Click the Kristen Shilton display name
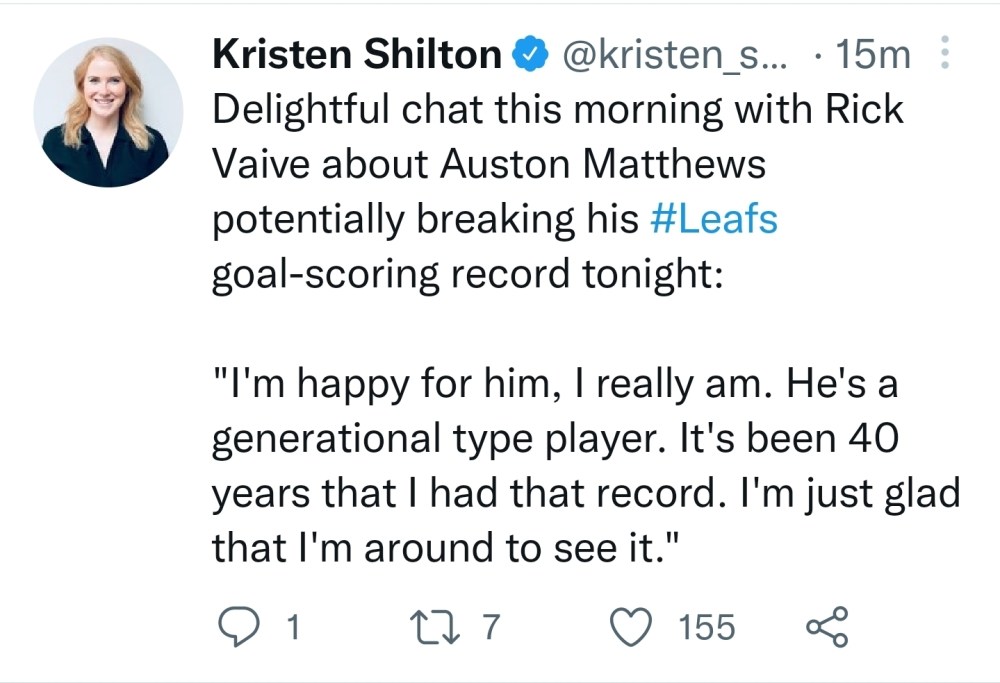1000x683 pixels. pos(357,56)
